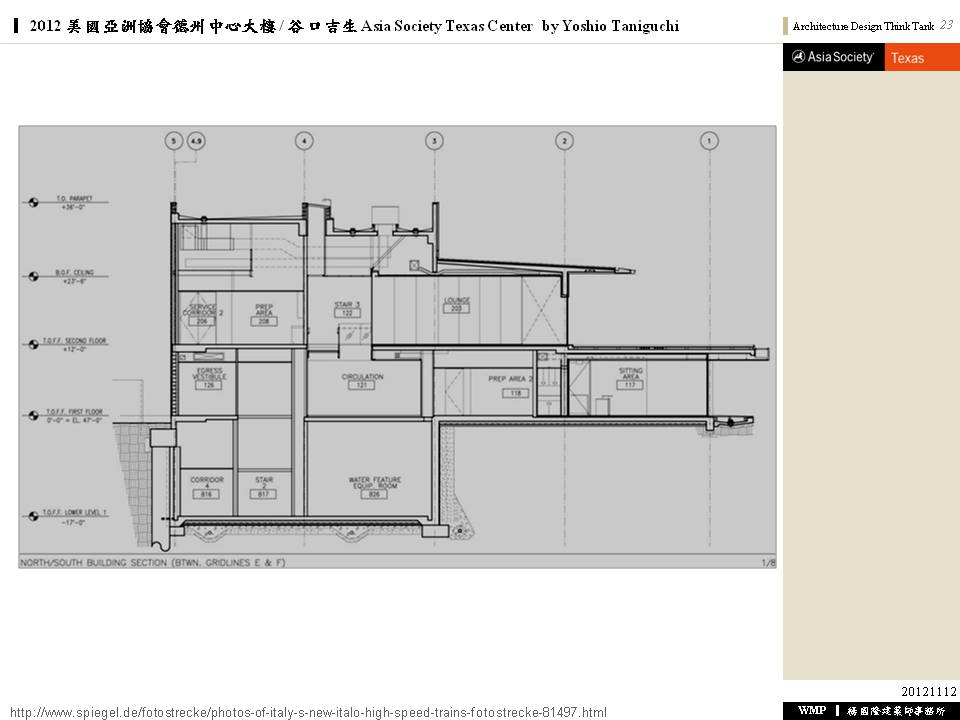Viewport: 960px width, 720px height.
Task: Click the Asia Society logo
Action: (833, 58)
